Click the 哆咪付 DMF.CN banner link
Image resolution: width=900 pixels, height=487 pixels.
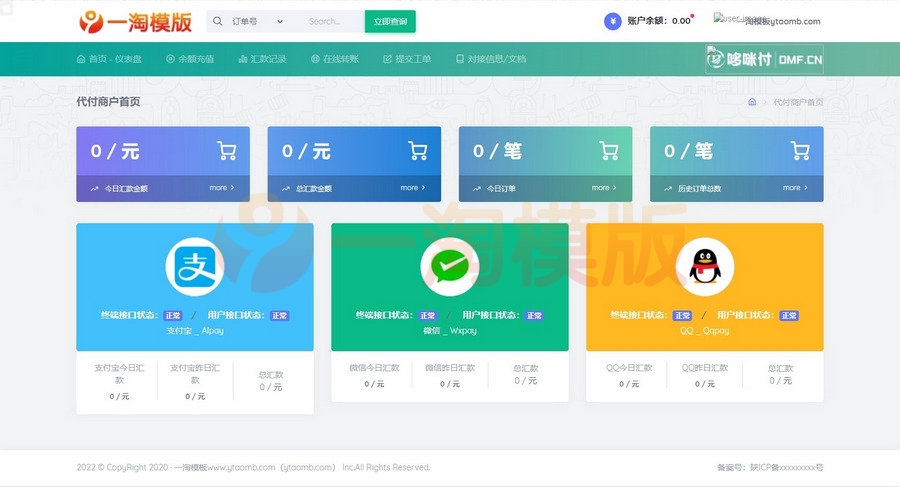(x=765, y=60)
